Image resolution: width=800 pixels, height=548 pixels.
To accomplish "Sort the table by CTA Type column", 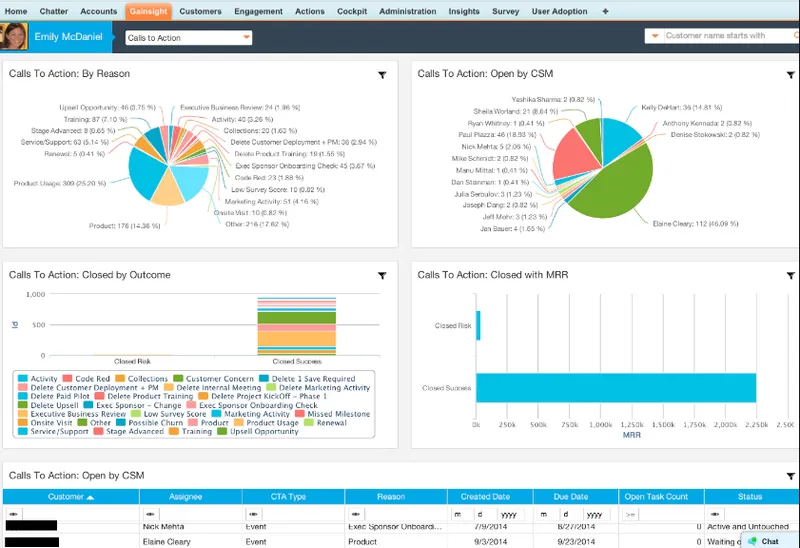I will (x=288, y=496).
